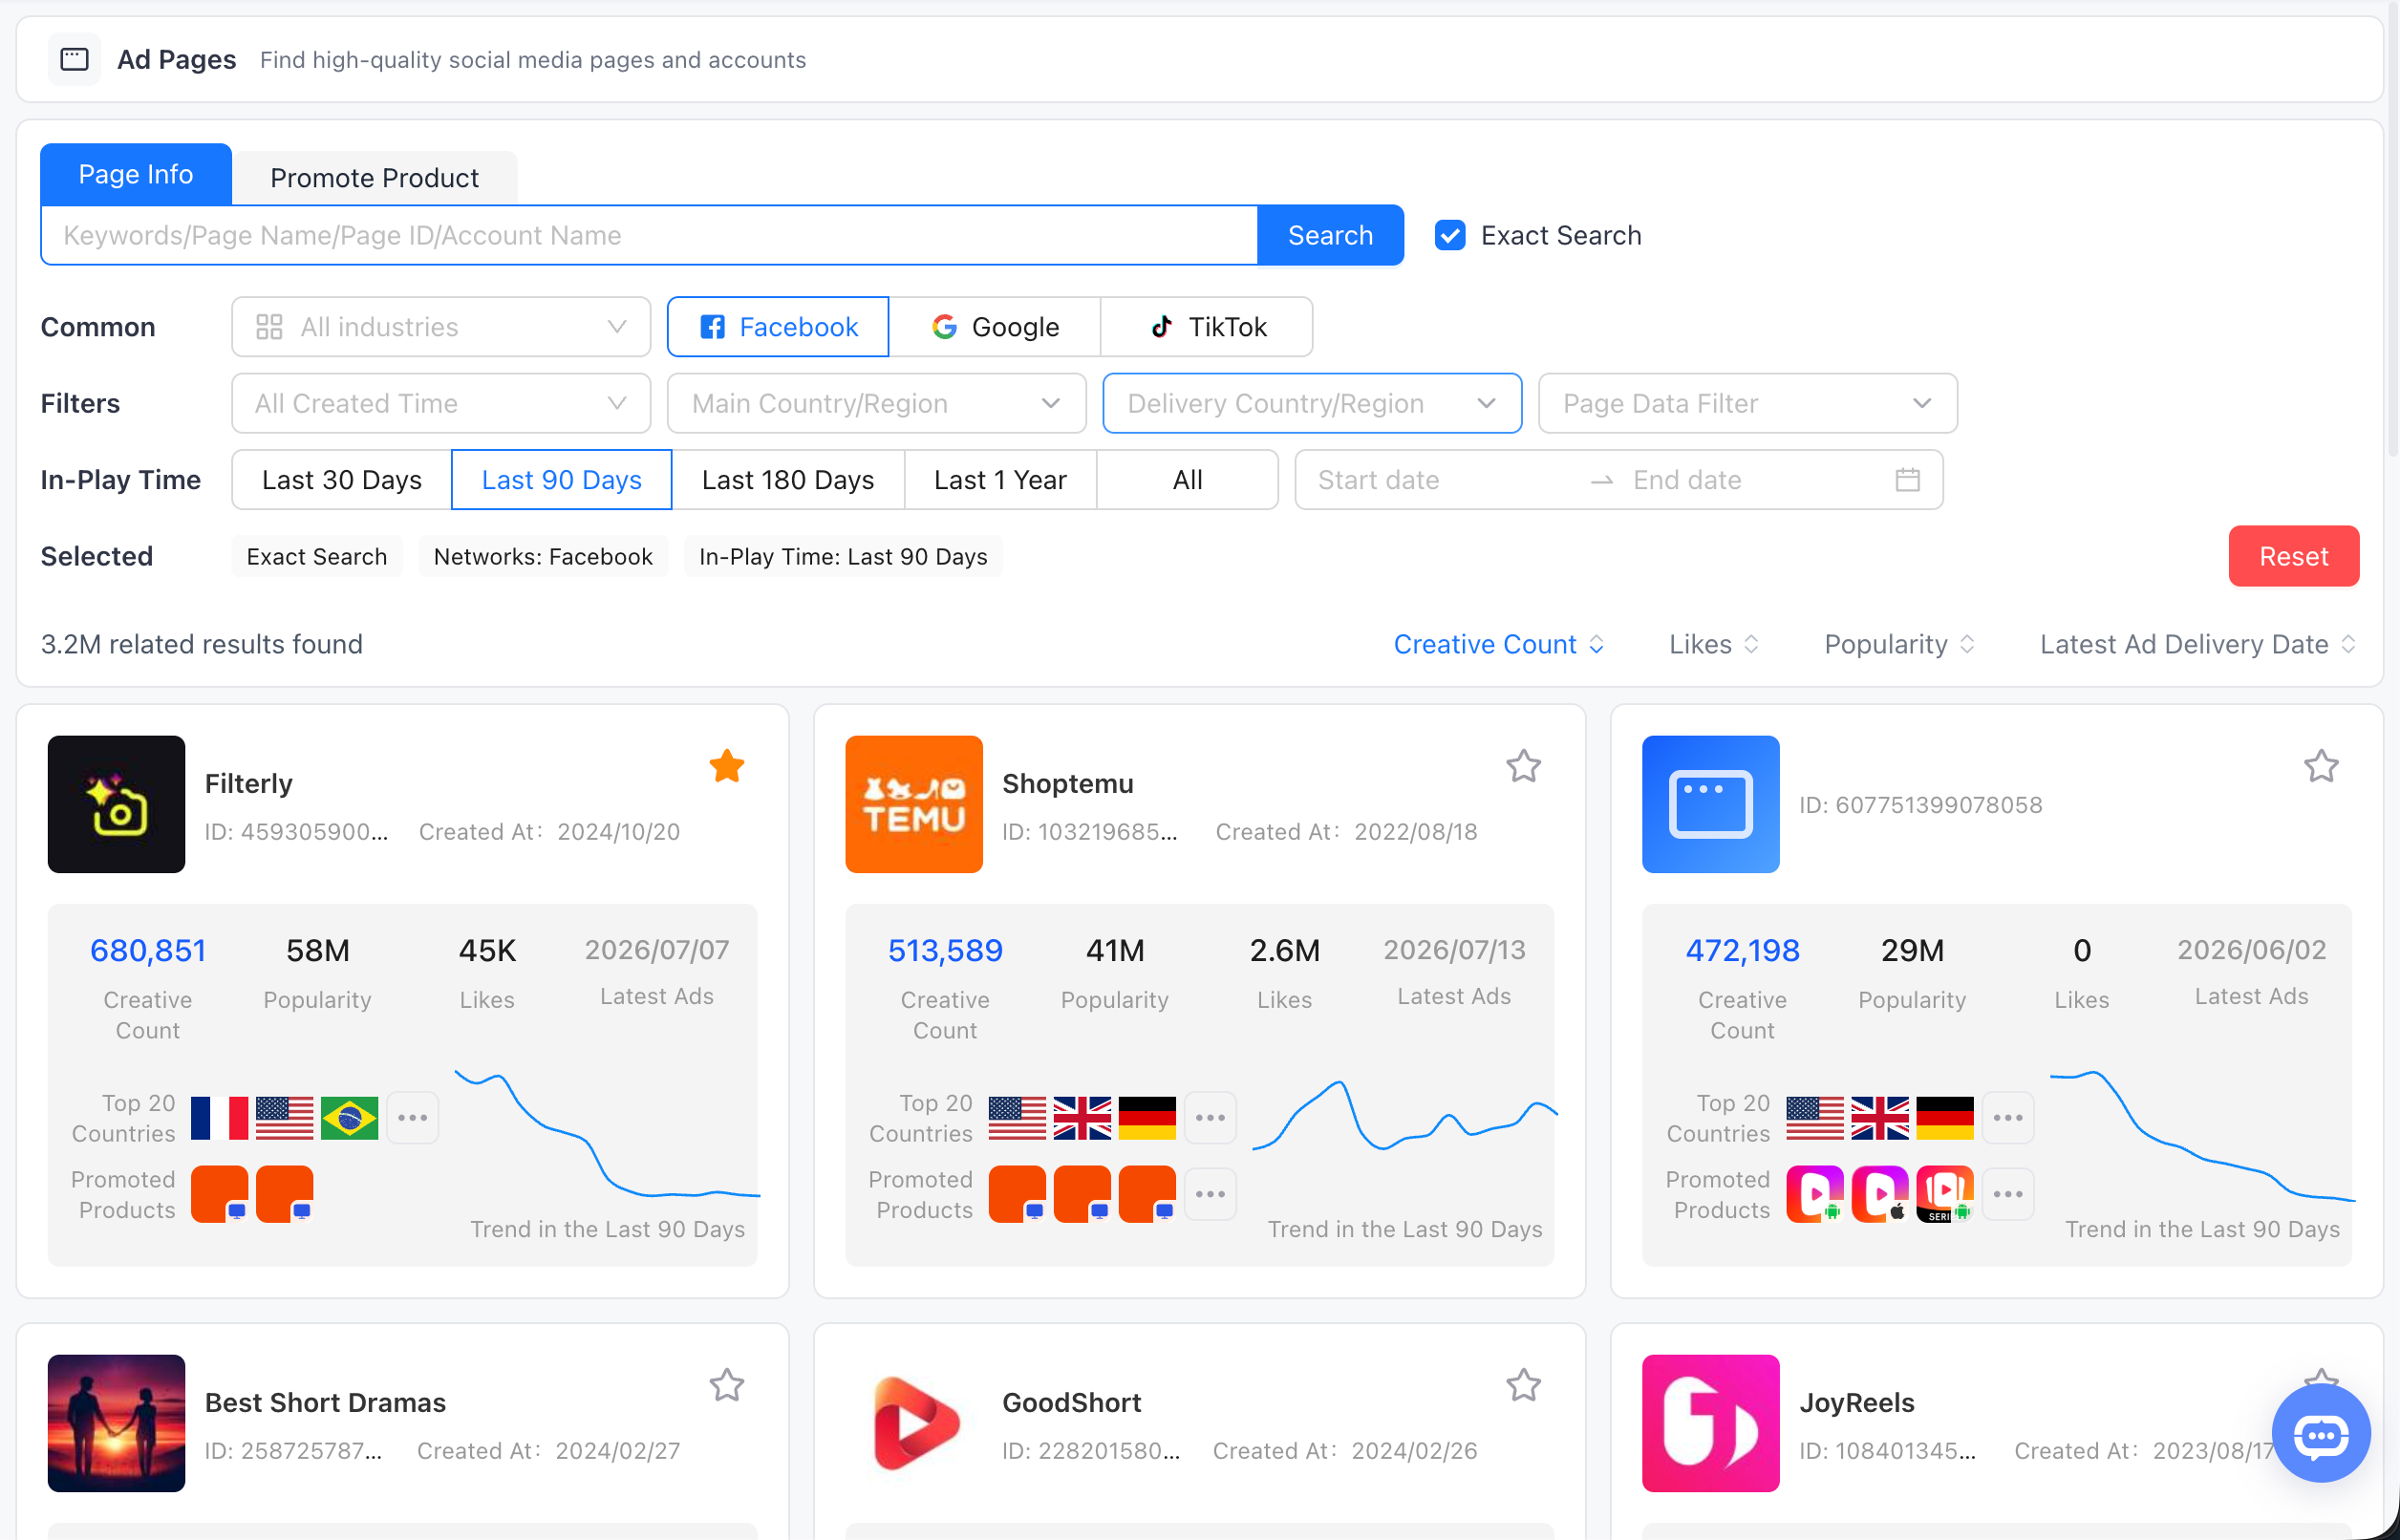Favorite page ID 607751399078058 star
The height and width of the screenshot is (1540, 2400).
pos(2321,766)
